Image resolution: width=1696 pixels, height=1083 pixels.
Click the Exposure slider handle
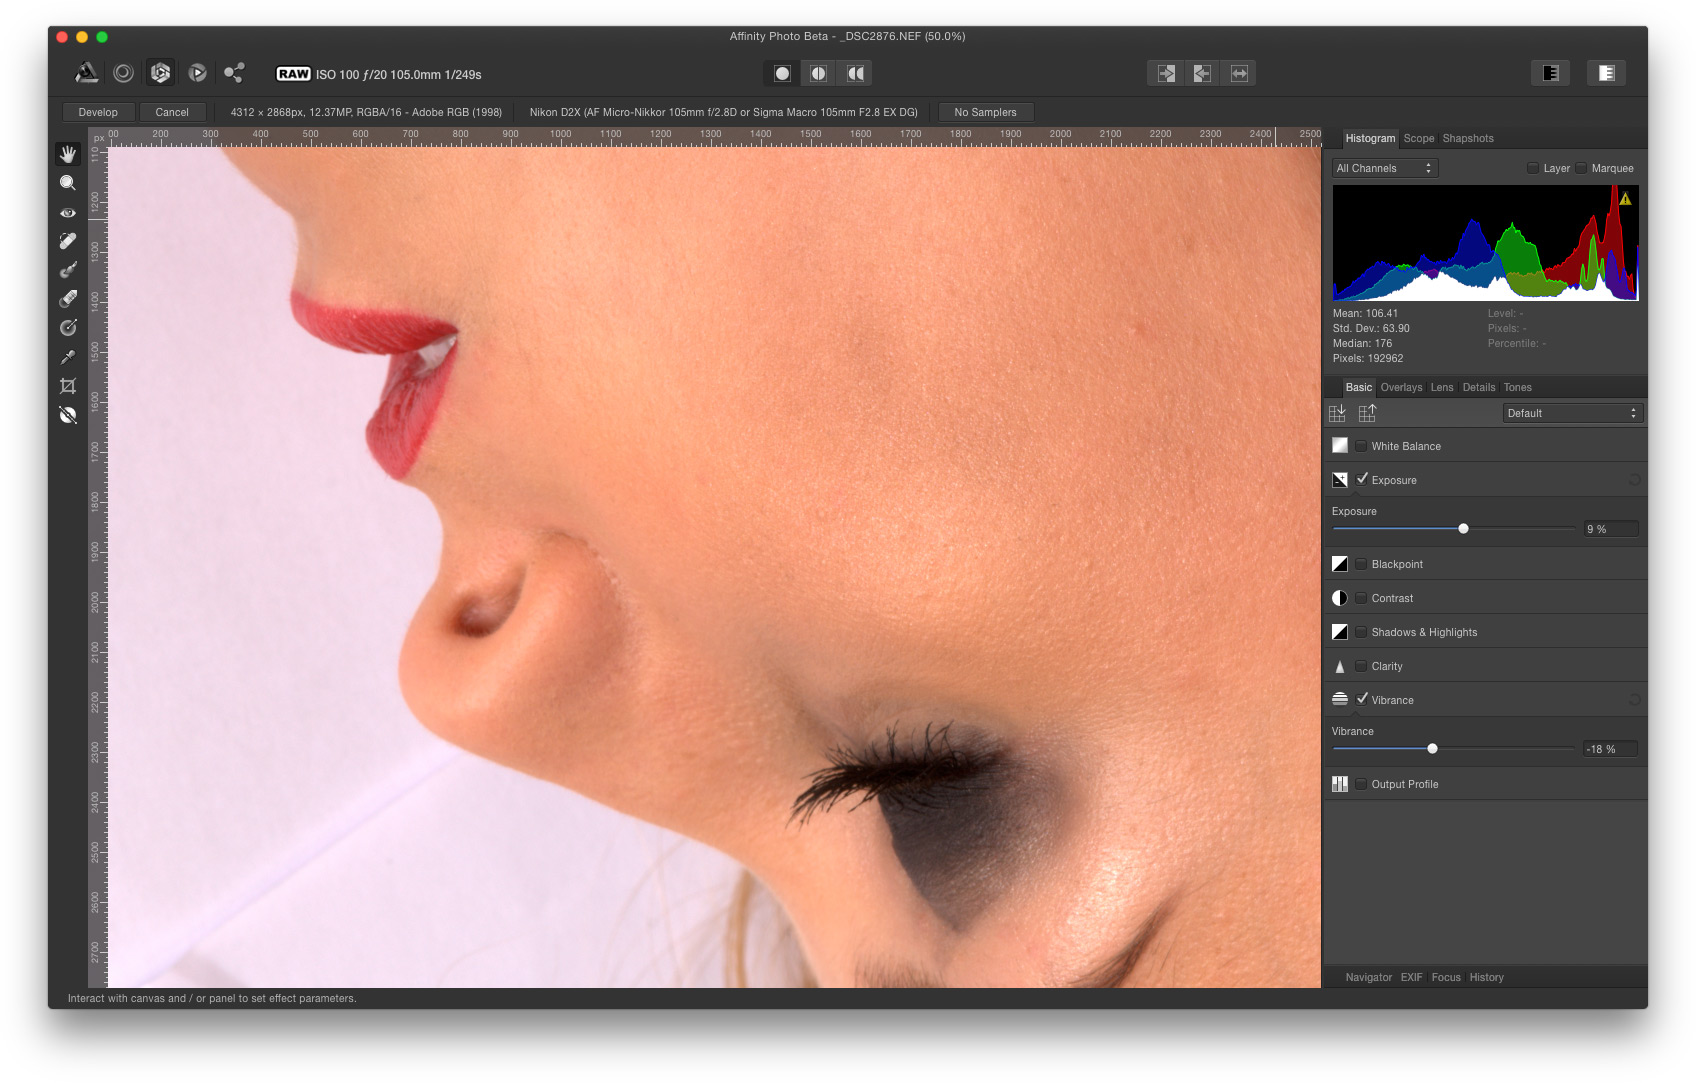[x=1463, y=529]
